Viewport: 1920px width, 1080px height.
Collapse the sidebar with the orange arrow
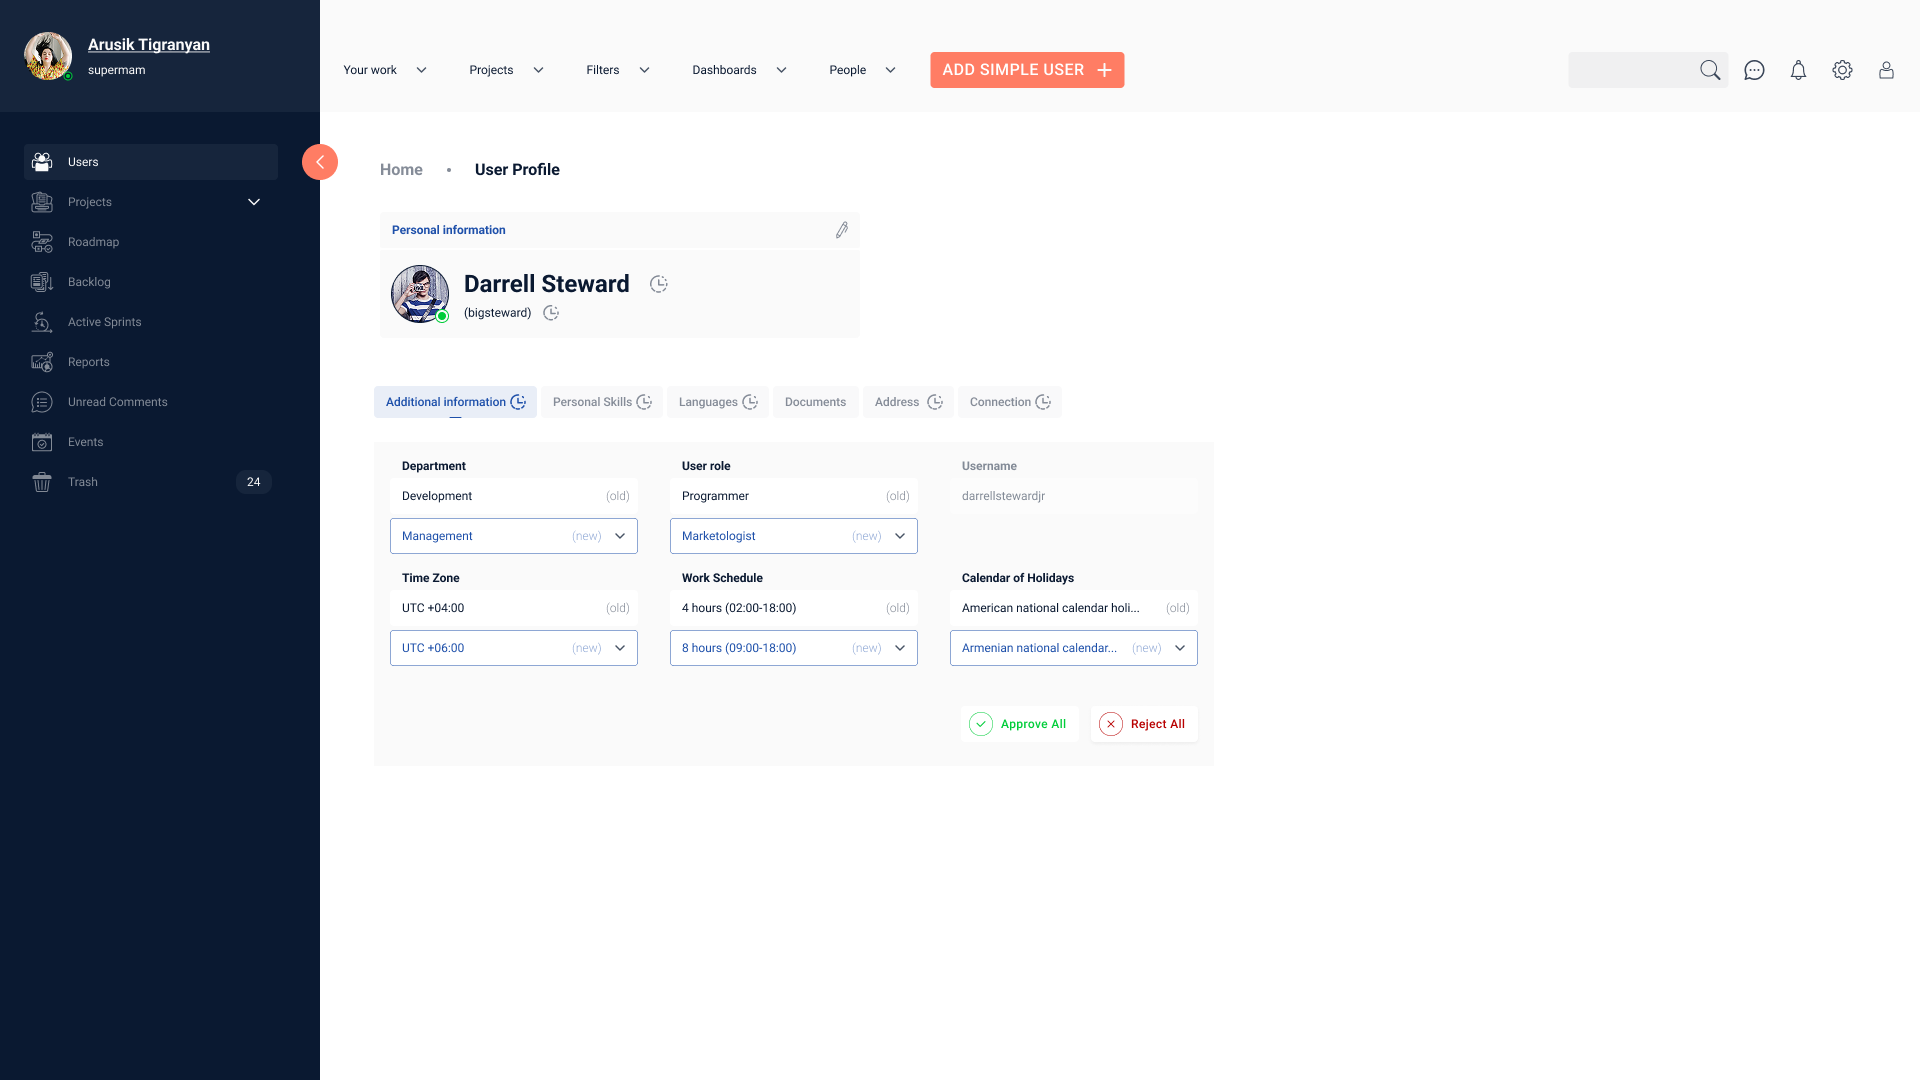(320, 162)
